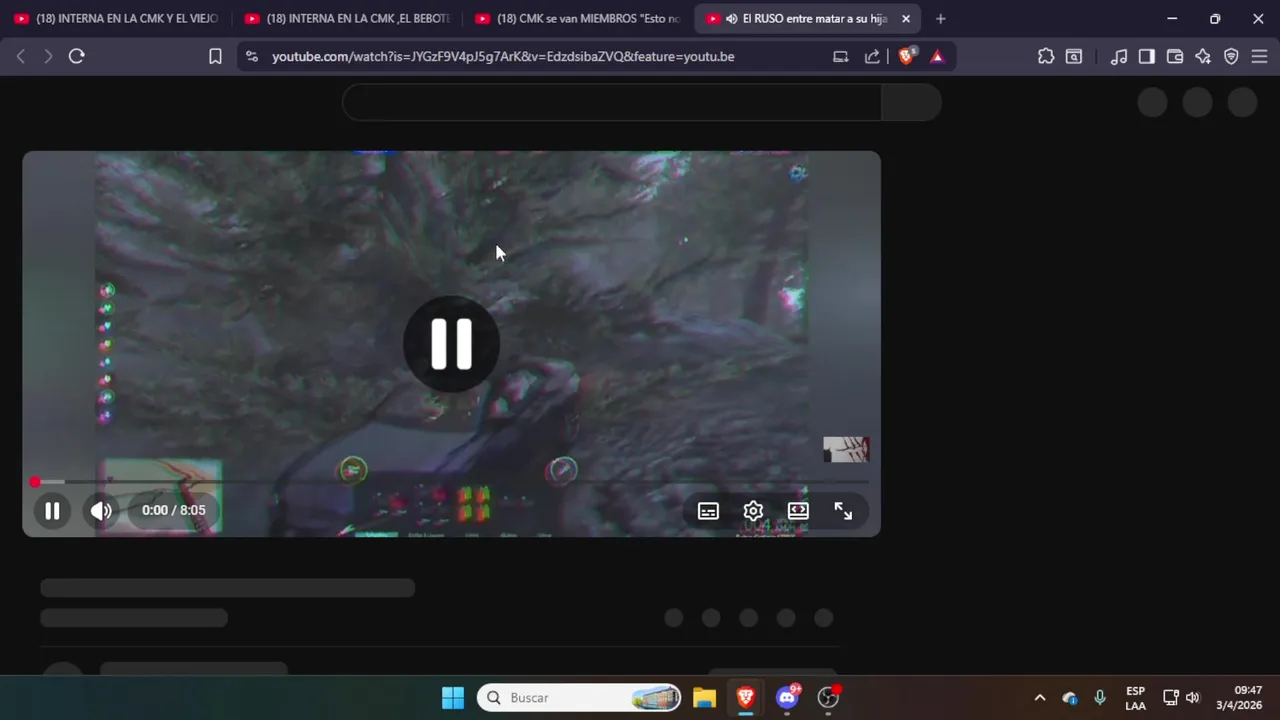Open OBS Studio from the taskbar
This screenshot has width=1280, height=720.
[829, 697]
